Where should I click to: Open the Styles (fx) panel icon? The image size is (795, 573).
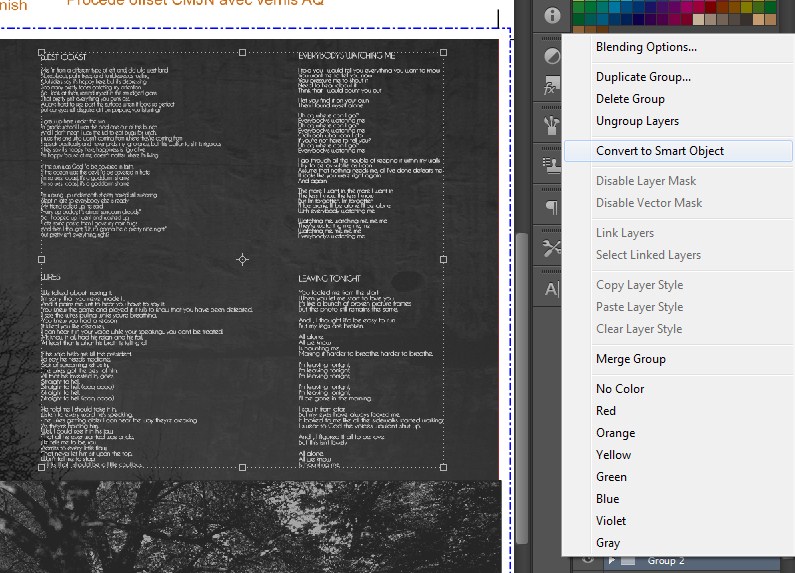click(552, 86)
